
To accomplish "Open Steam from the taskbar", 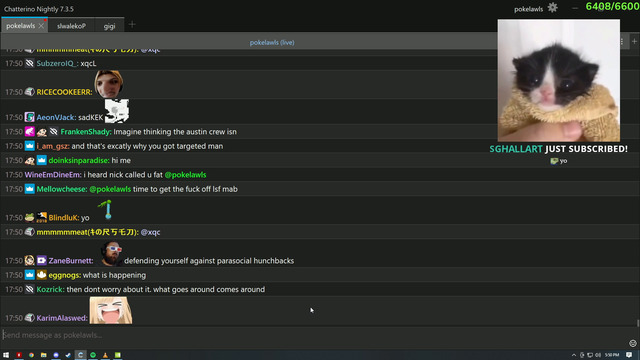I will tap(68, 355).
